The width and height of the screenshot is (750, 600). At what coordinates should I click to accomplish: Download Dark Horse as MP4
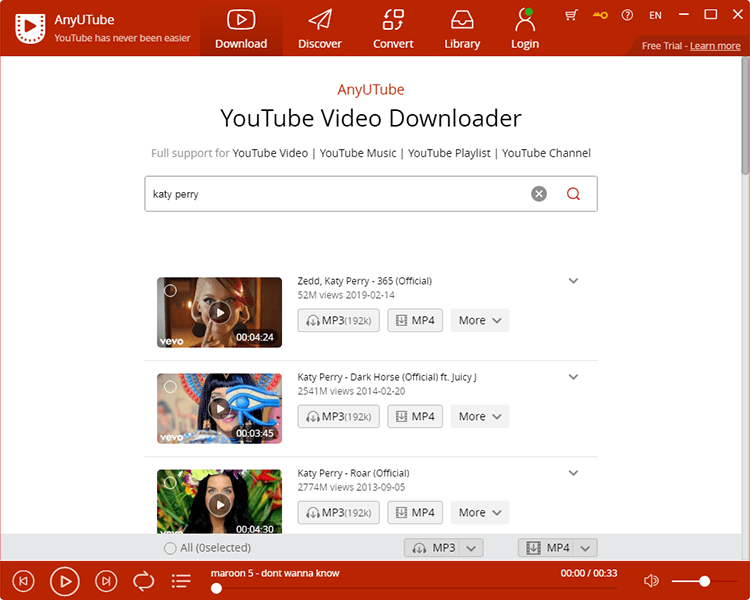(415, 416)
